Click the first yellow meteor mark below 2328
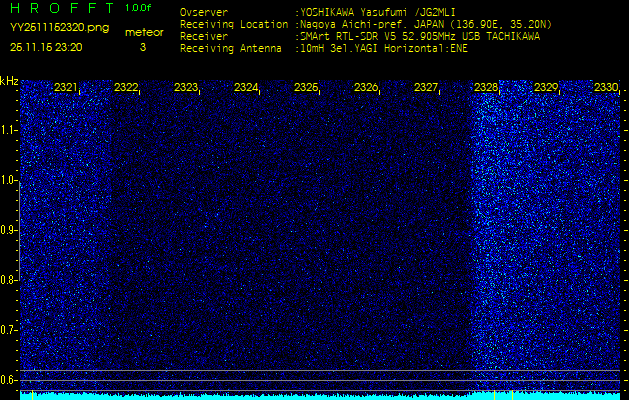The height and width of the screenshot is (400, 629). point(494,395)
